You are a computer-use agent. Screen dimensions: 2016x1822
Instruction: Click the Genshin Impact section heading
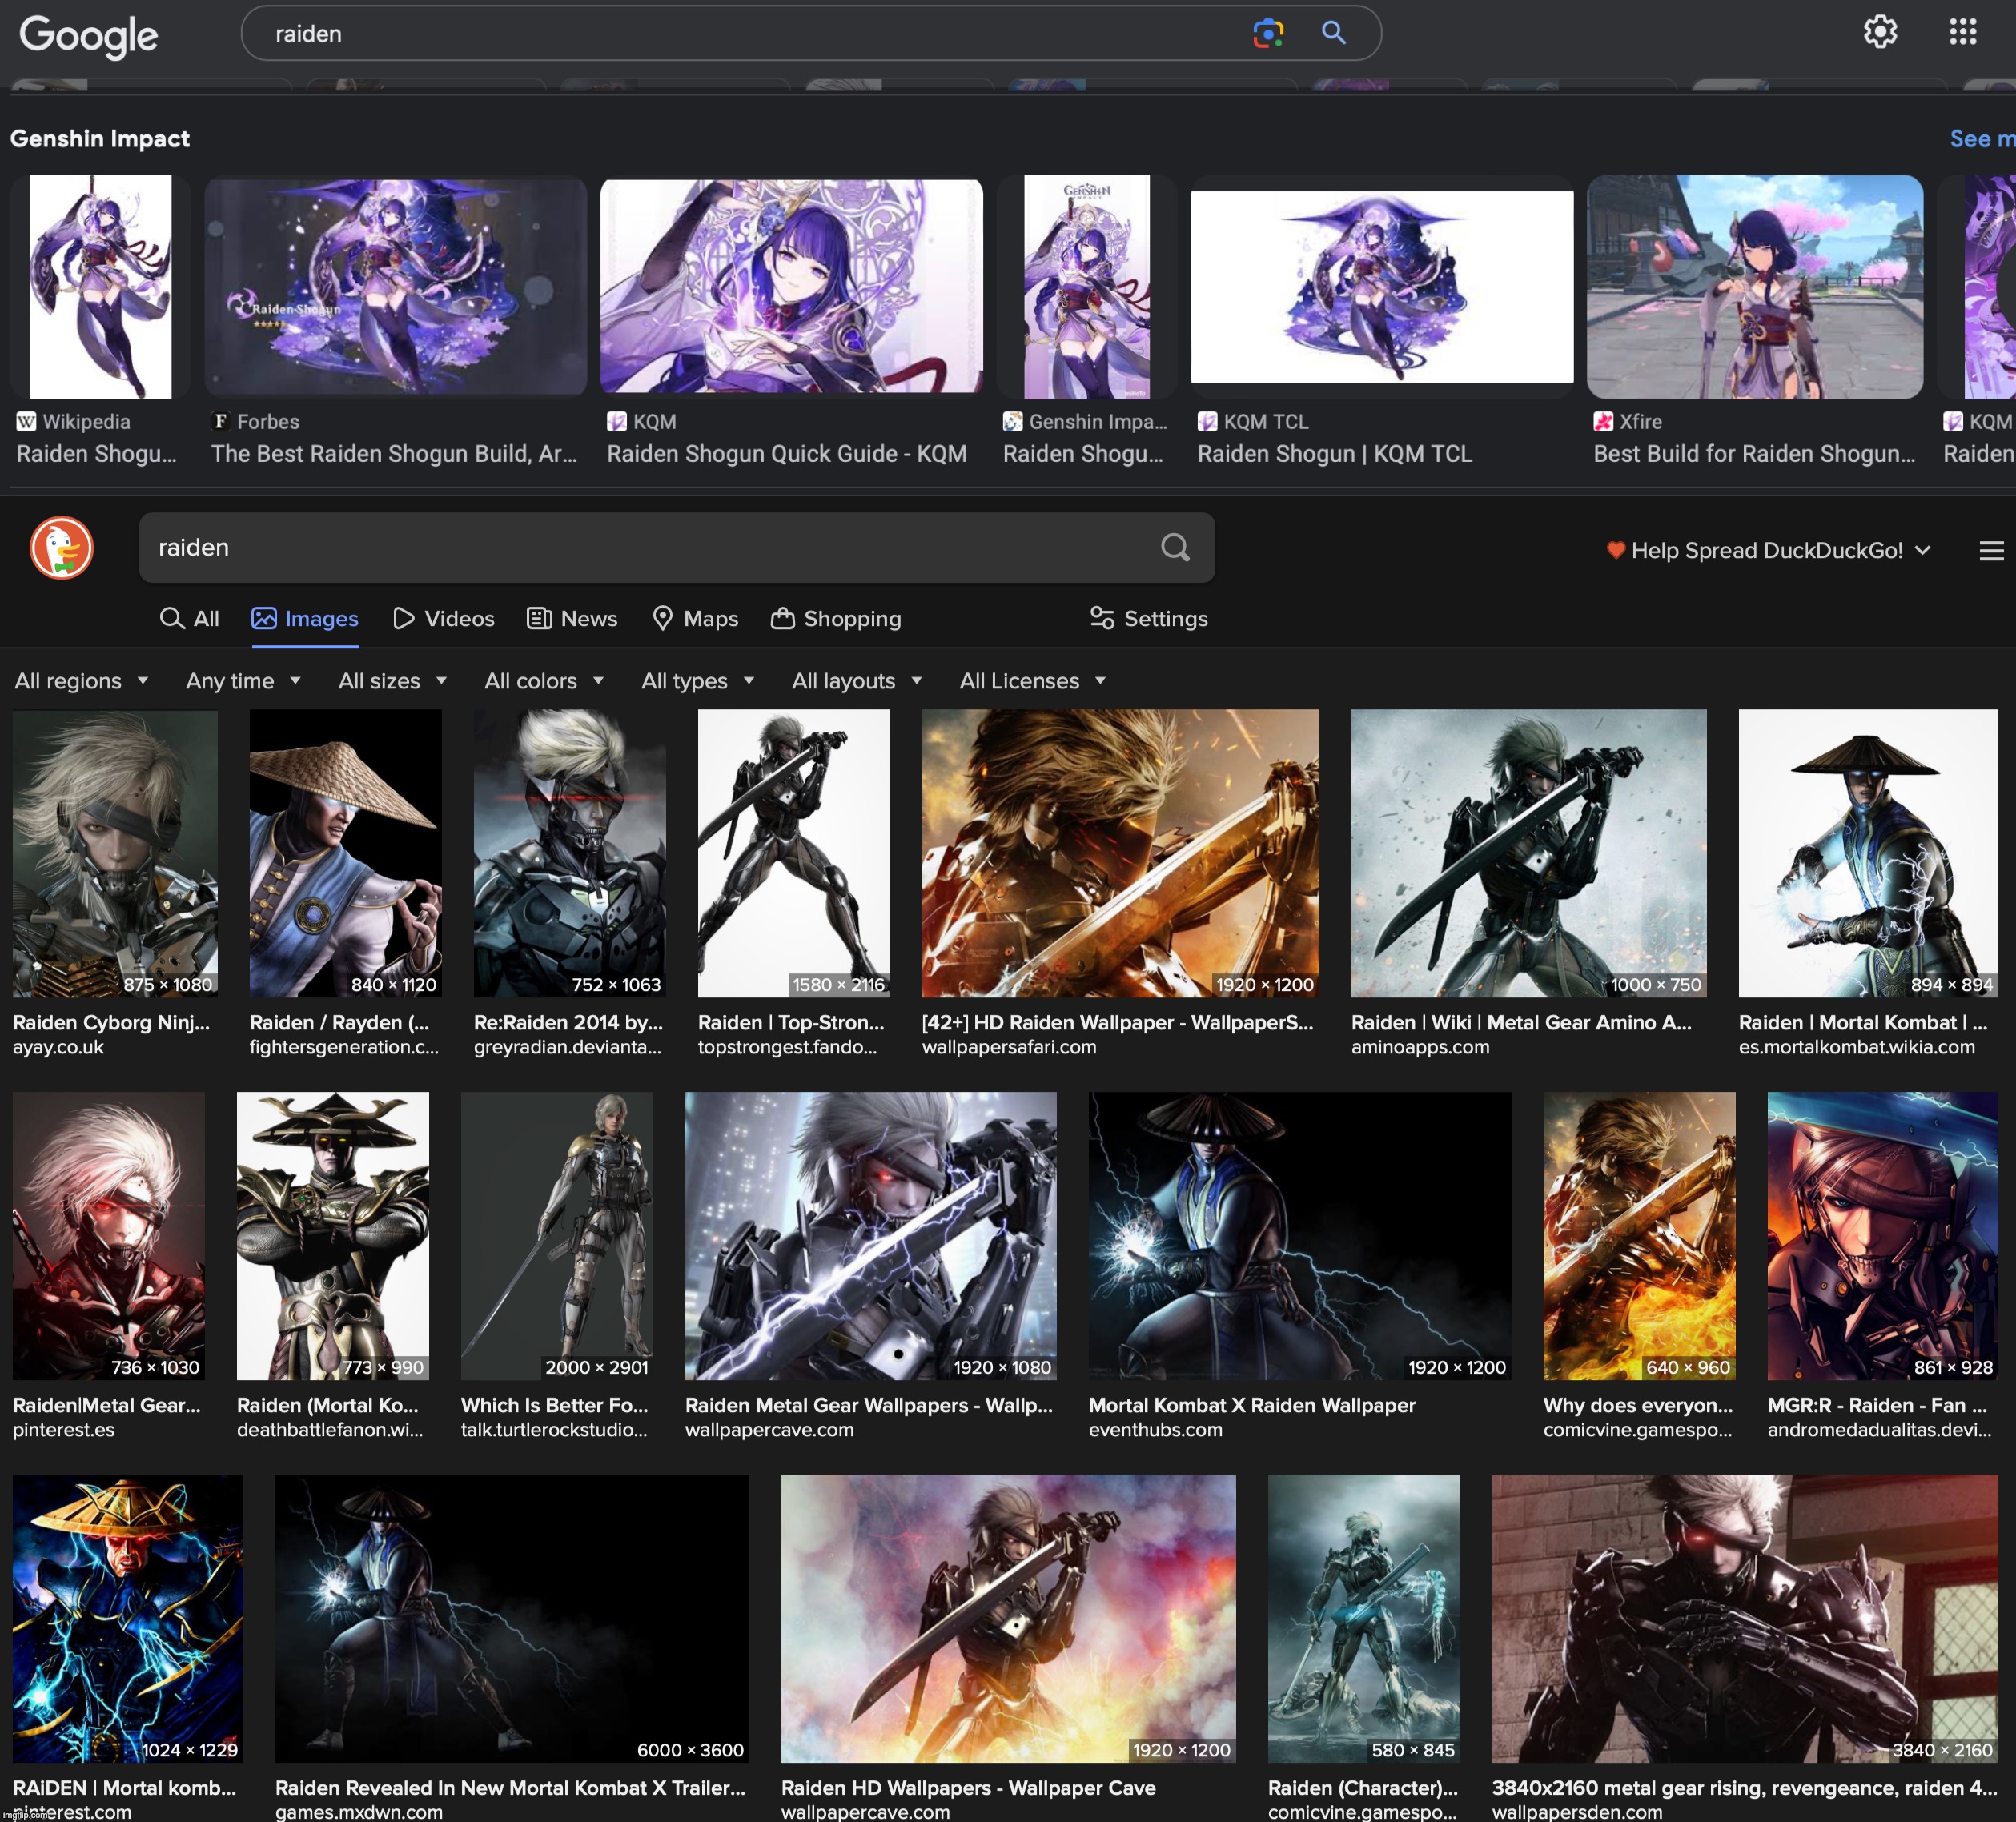point(100,139)
